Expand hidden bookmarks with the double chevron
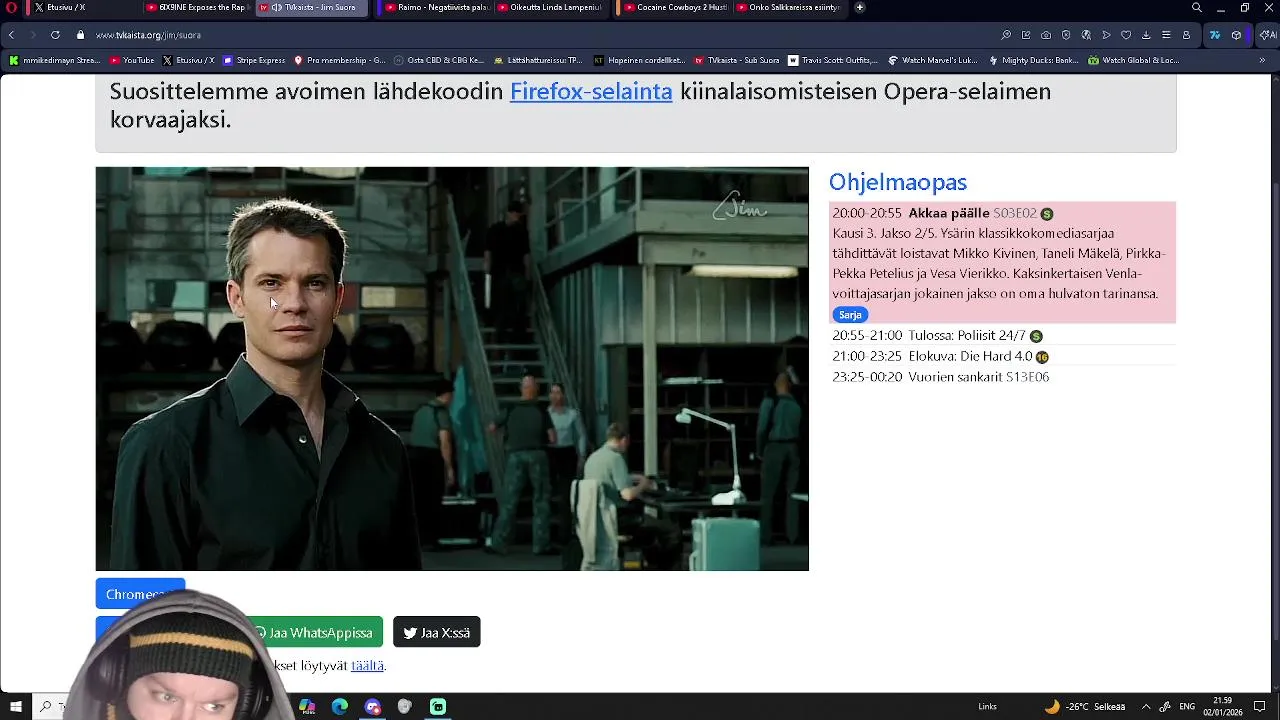1280x720 pixels. tap(1262, 60)
